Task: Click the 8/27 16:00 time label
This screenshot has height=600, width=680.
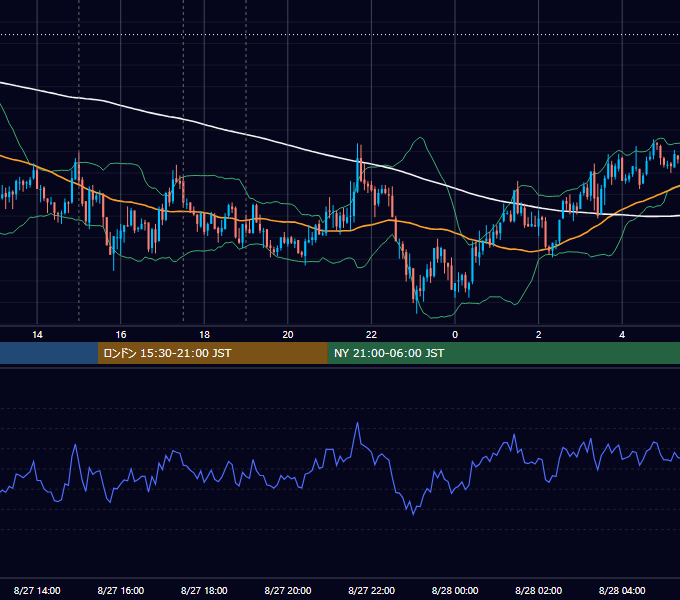Action: tap(121, 590)
